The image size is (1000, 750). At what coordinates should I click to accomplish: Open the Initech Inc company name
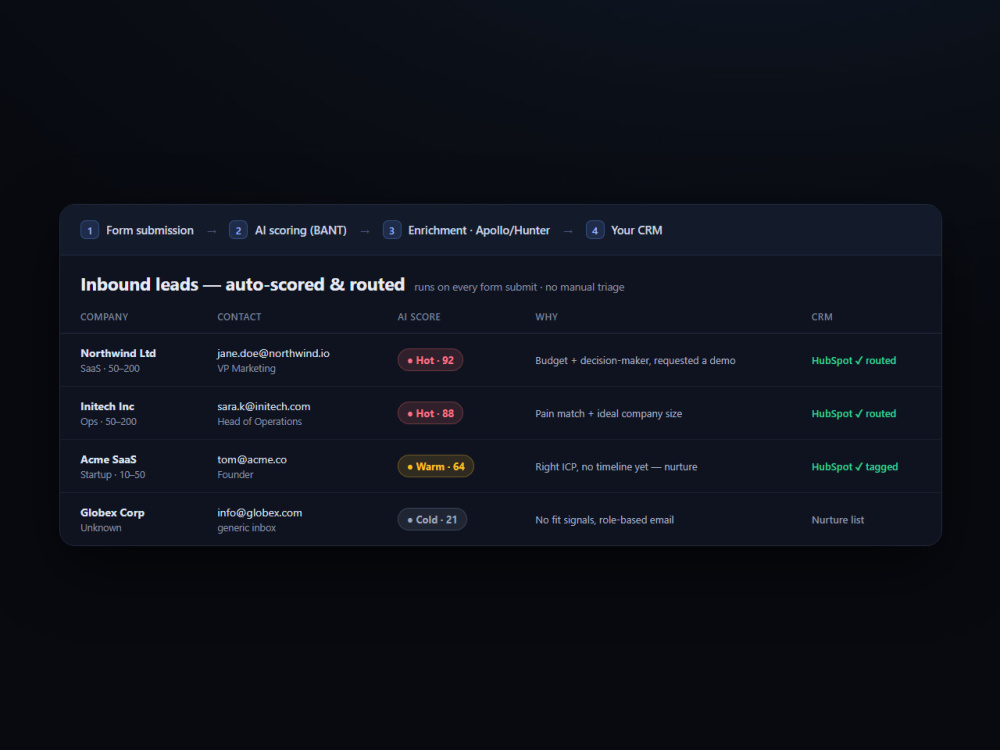click(x=107, y=406)
